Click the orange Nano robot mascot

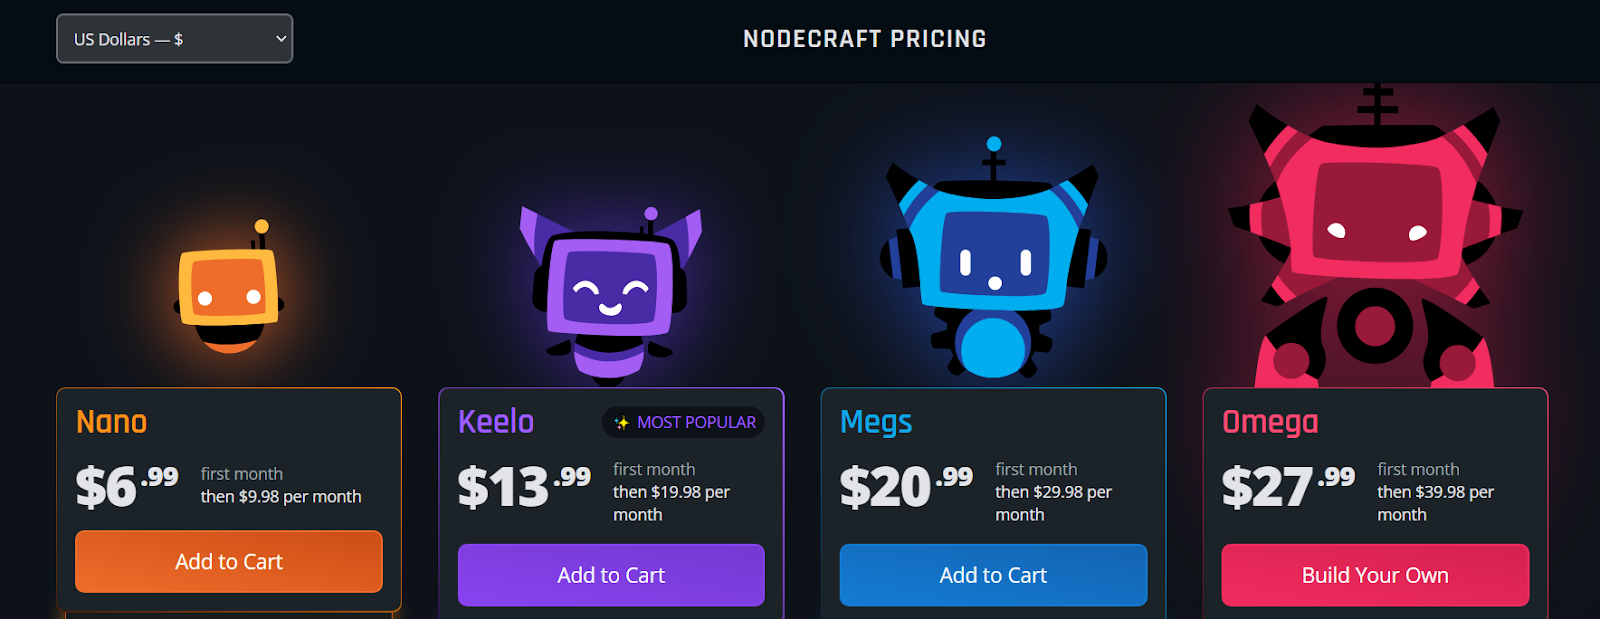coord(229,287)
